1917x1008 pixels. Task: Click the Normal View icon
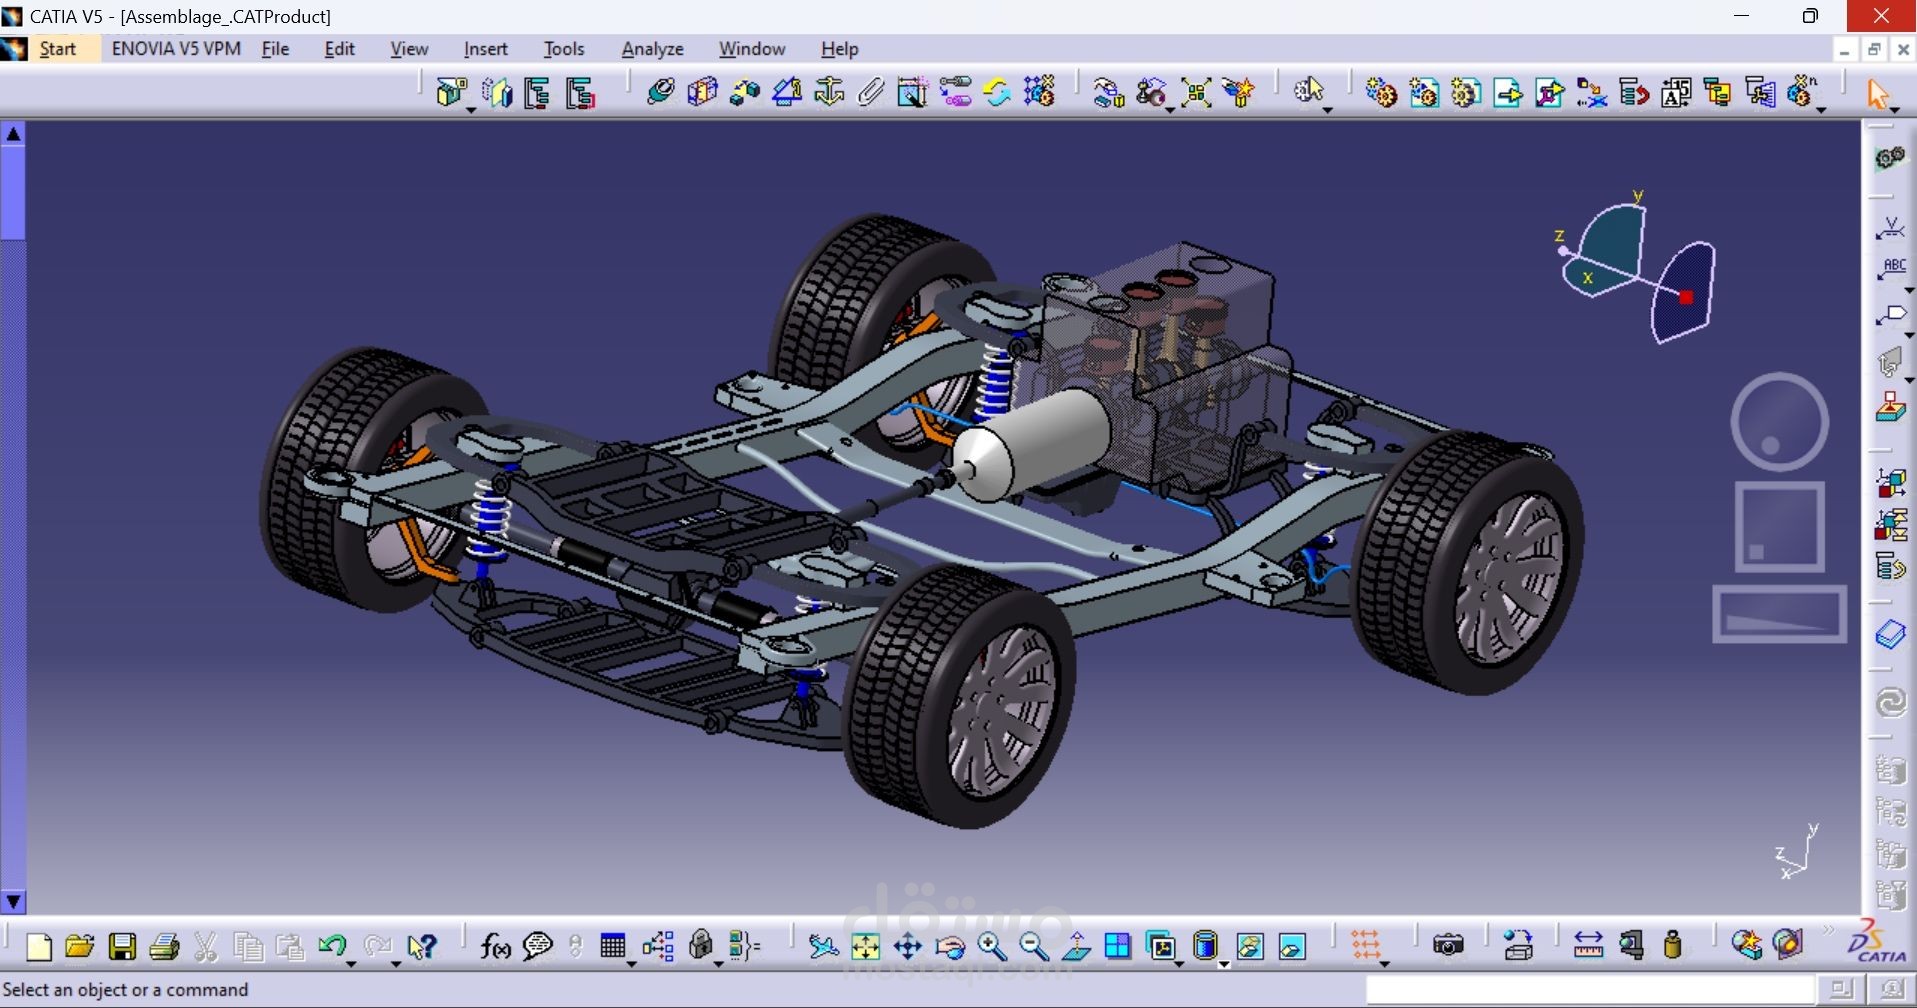pyautogui.click(x=1076, y=946)
